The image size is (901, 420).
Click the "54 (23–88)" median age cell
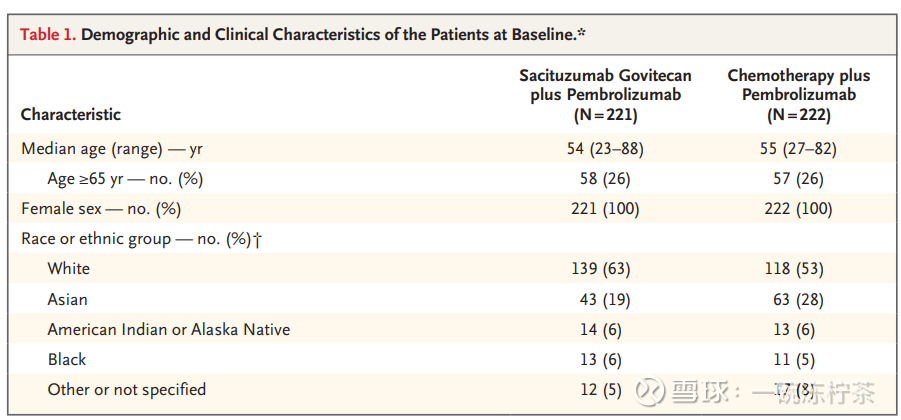[604, 149]
